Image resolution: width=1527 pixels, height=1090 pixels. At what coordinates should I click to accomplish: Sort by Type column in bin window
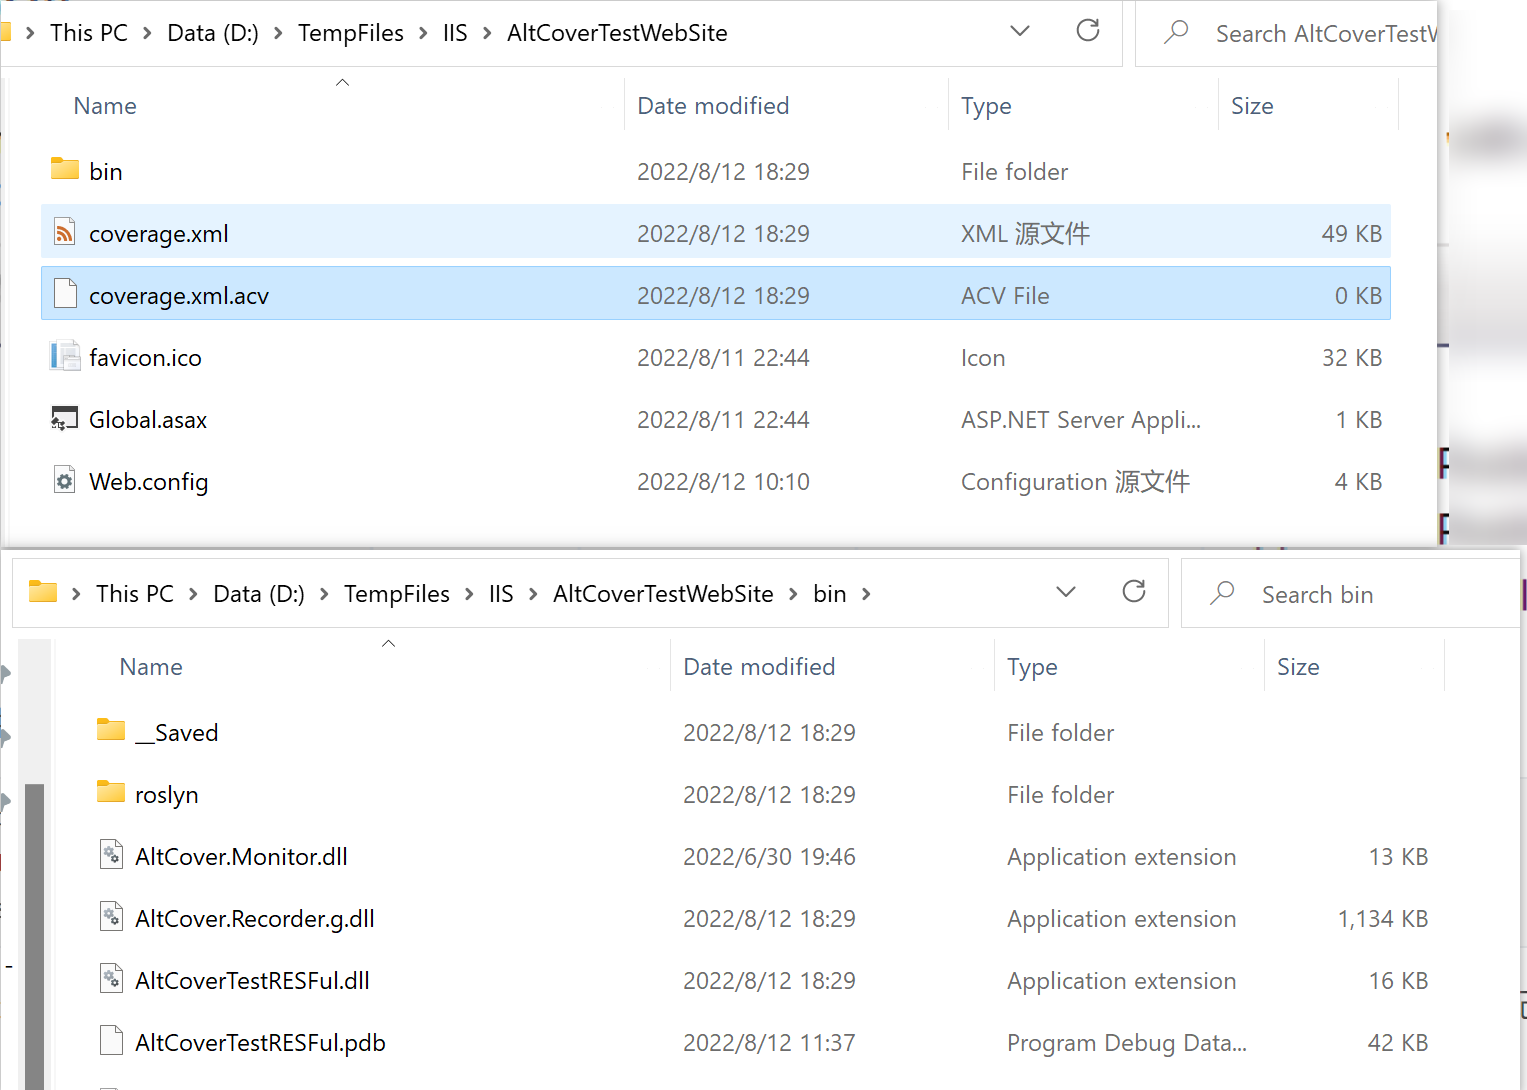(1032, 667)
